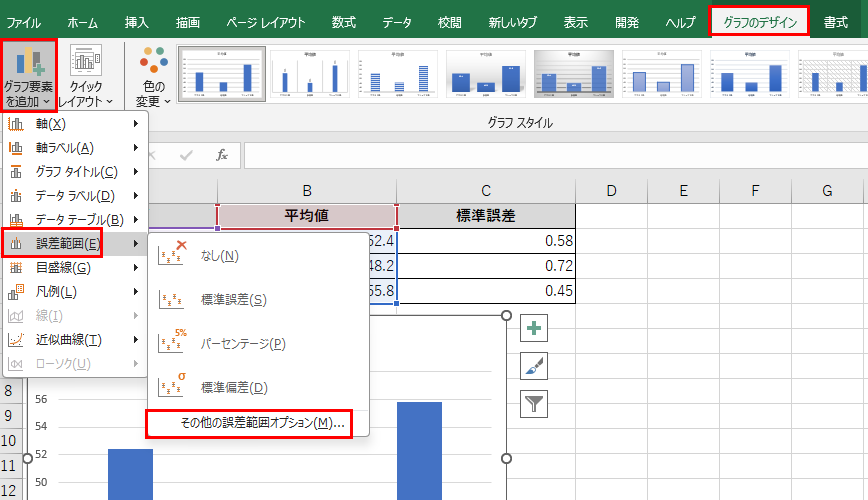Click the green plus chart elements button
868x500 pixels.
coord(535,328)
